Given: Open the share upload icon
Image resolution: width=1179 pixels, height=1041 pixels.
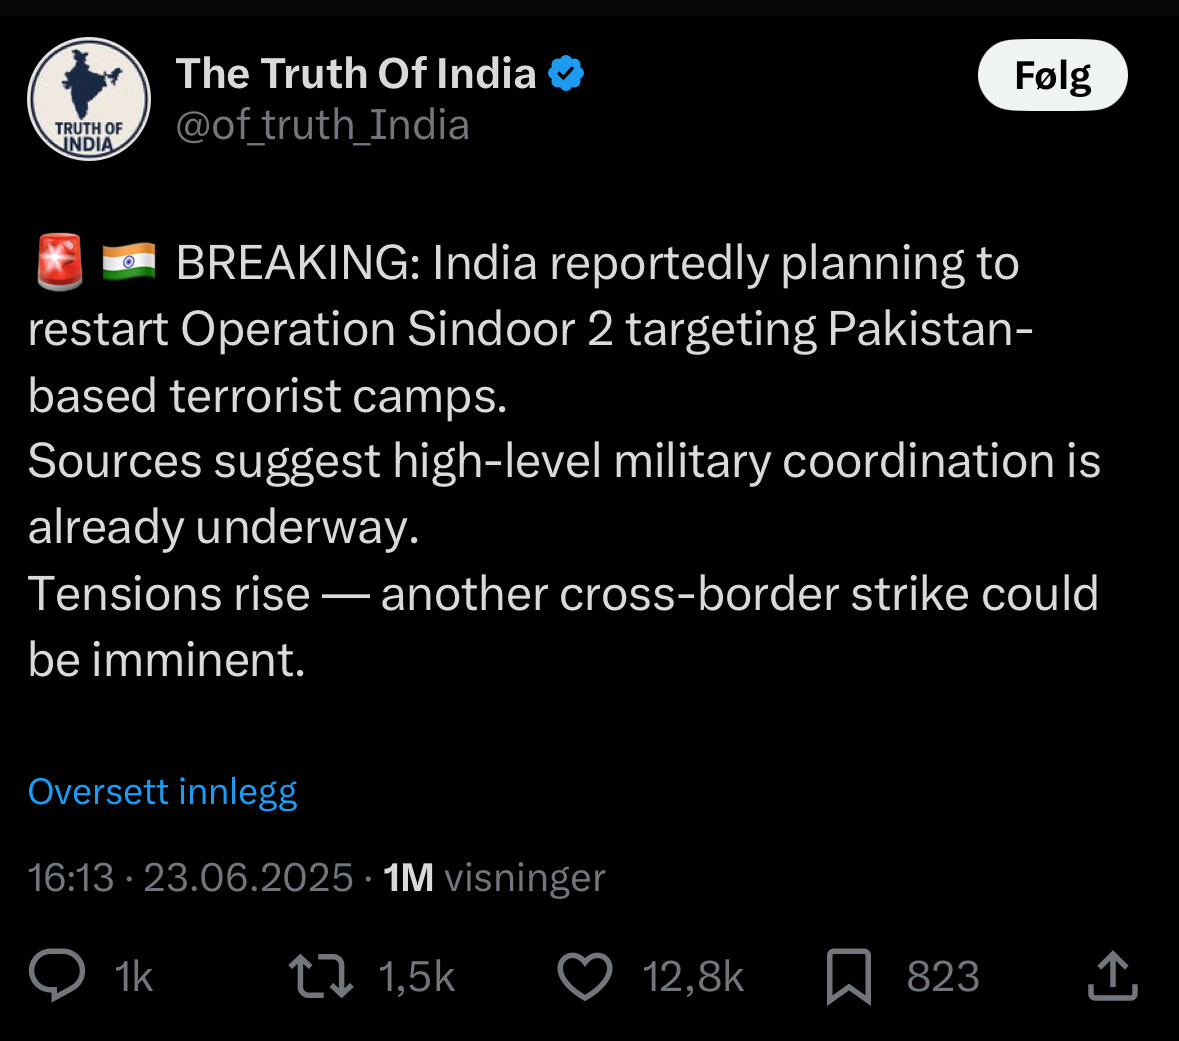Looking at the screenshot, I should (x=1113, y=976).
